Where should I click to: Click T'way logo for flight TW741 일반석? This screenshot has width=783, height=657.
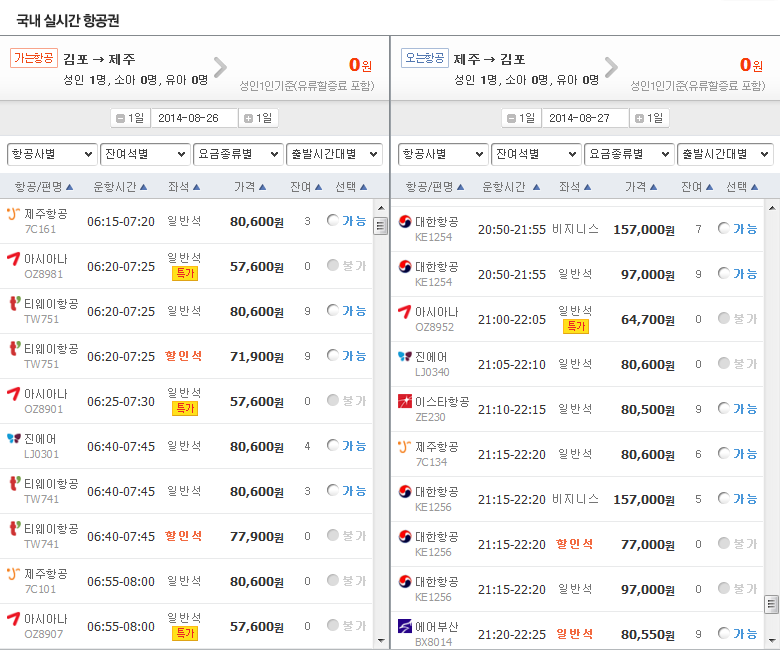[x=15, y=484]
